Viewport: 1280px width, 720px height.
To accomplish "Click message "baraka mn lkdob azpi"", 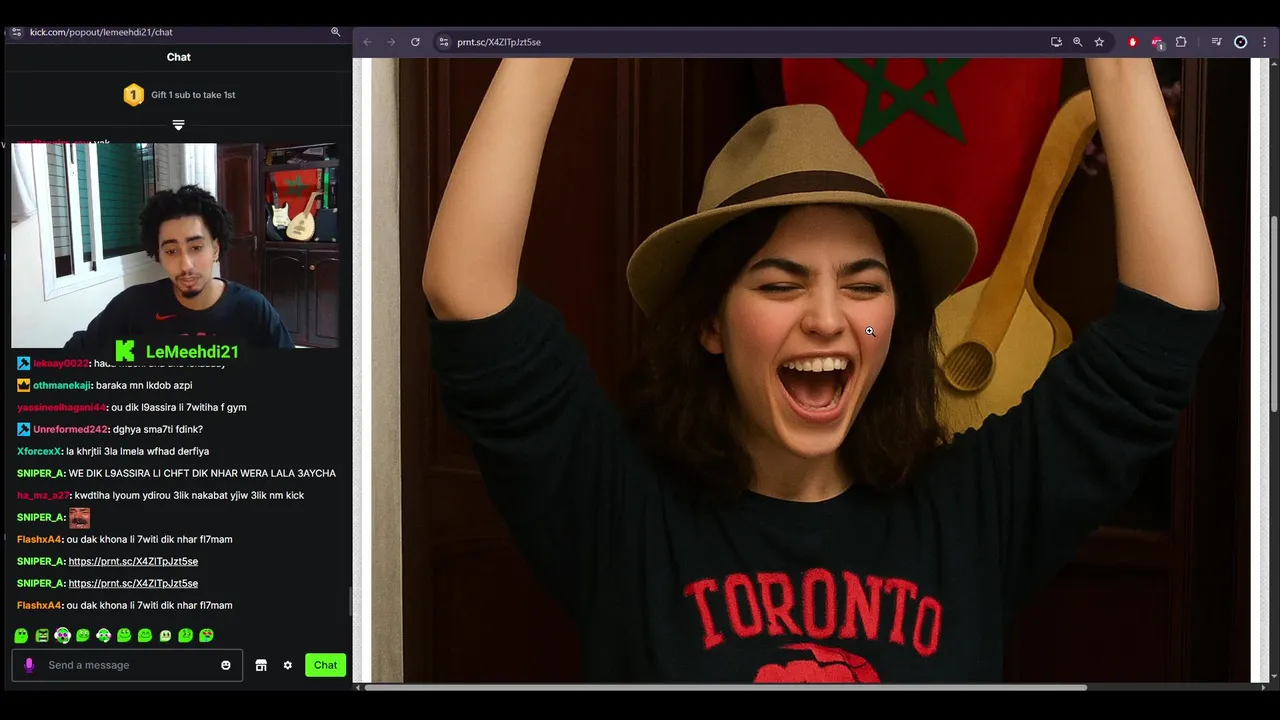I will 144,385.
